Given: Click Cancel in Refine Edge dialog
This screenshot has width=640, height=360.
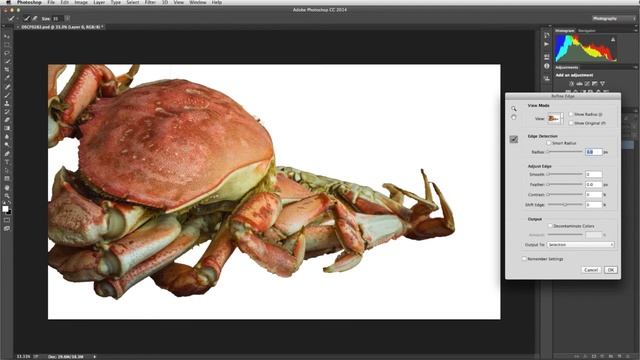Looking at the screenshot, I should [x=591, y=270].
